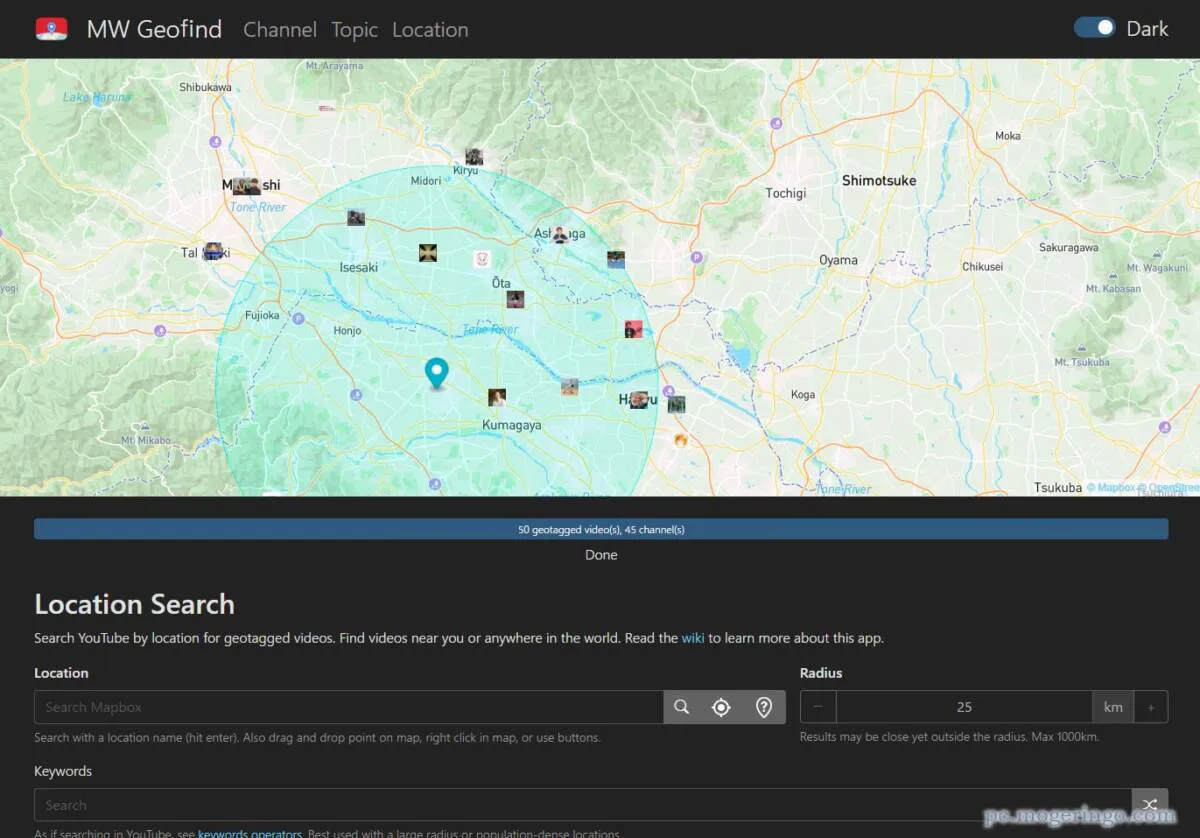Image resolution: width=1200 pixels, height=838 pixels.
Task: Click the Oyama city label on map
Action: tap(838, 260)
